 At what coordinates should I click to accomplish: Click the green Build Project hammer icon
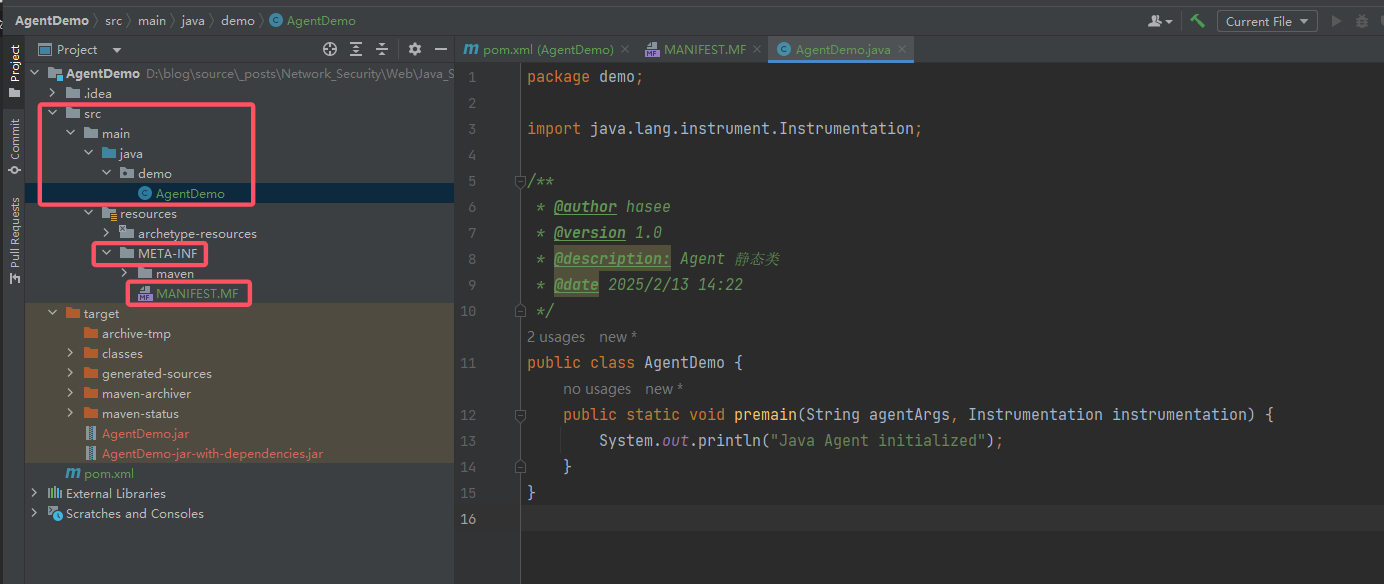(x=1197, y=21)
